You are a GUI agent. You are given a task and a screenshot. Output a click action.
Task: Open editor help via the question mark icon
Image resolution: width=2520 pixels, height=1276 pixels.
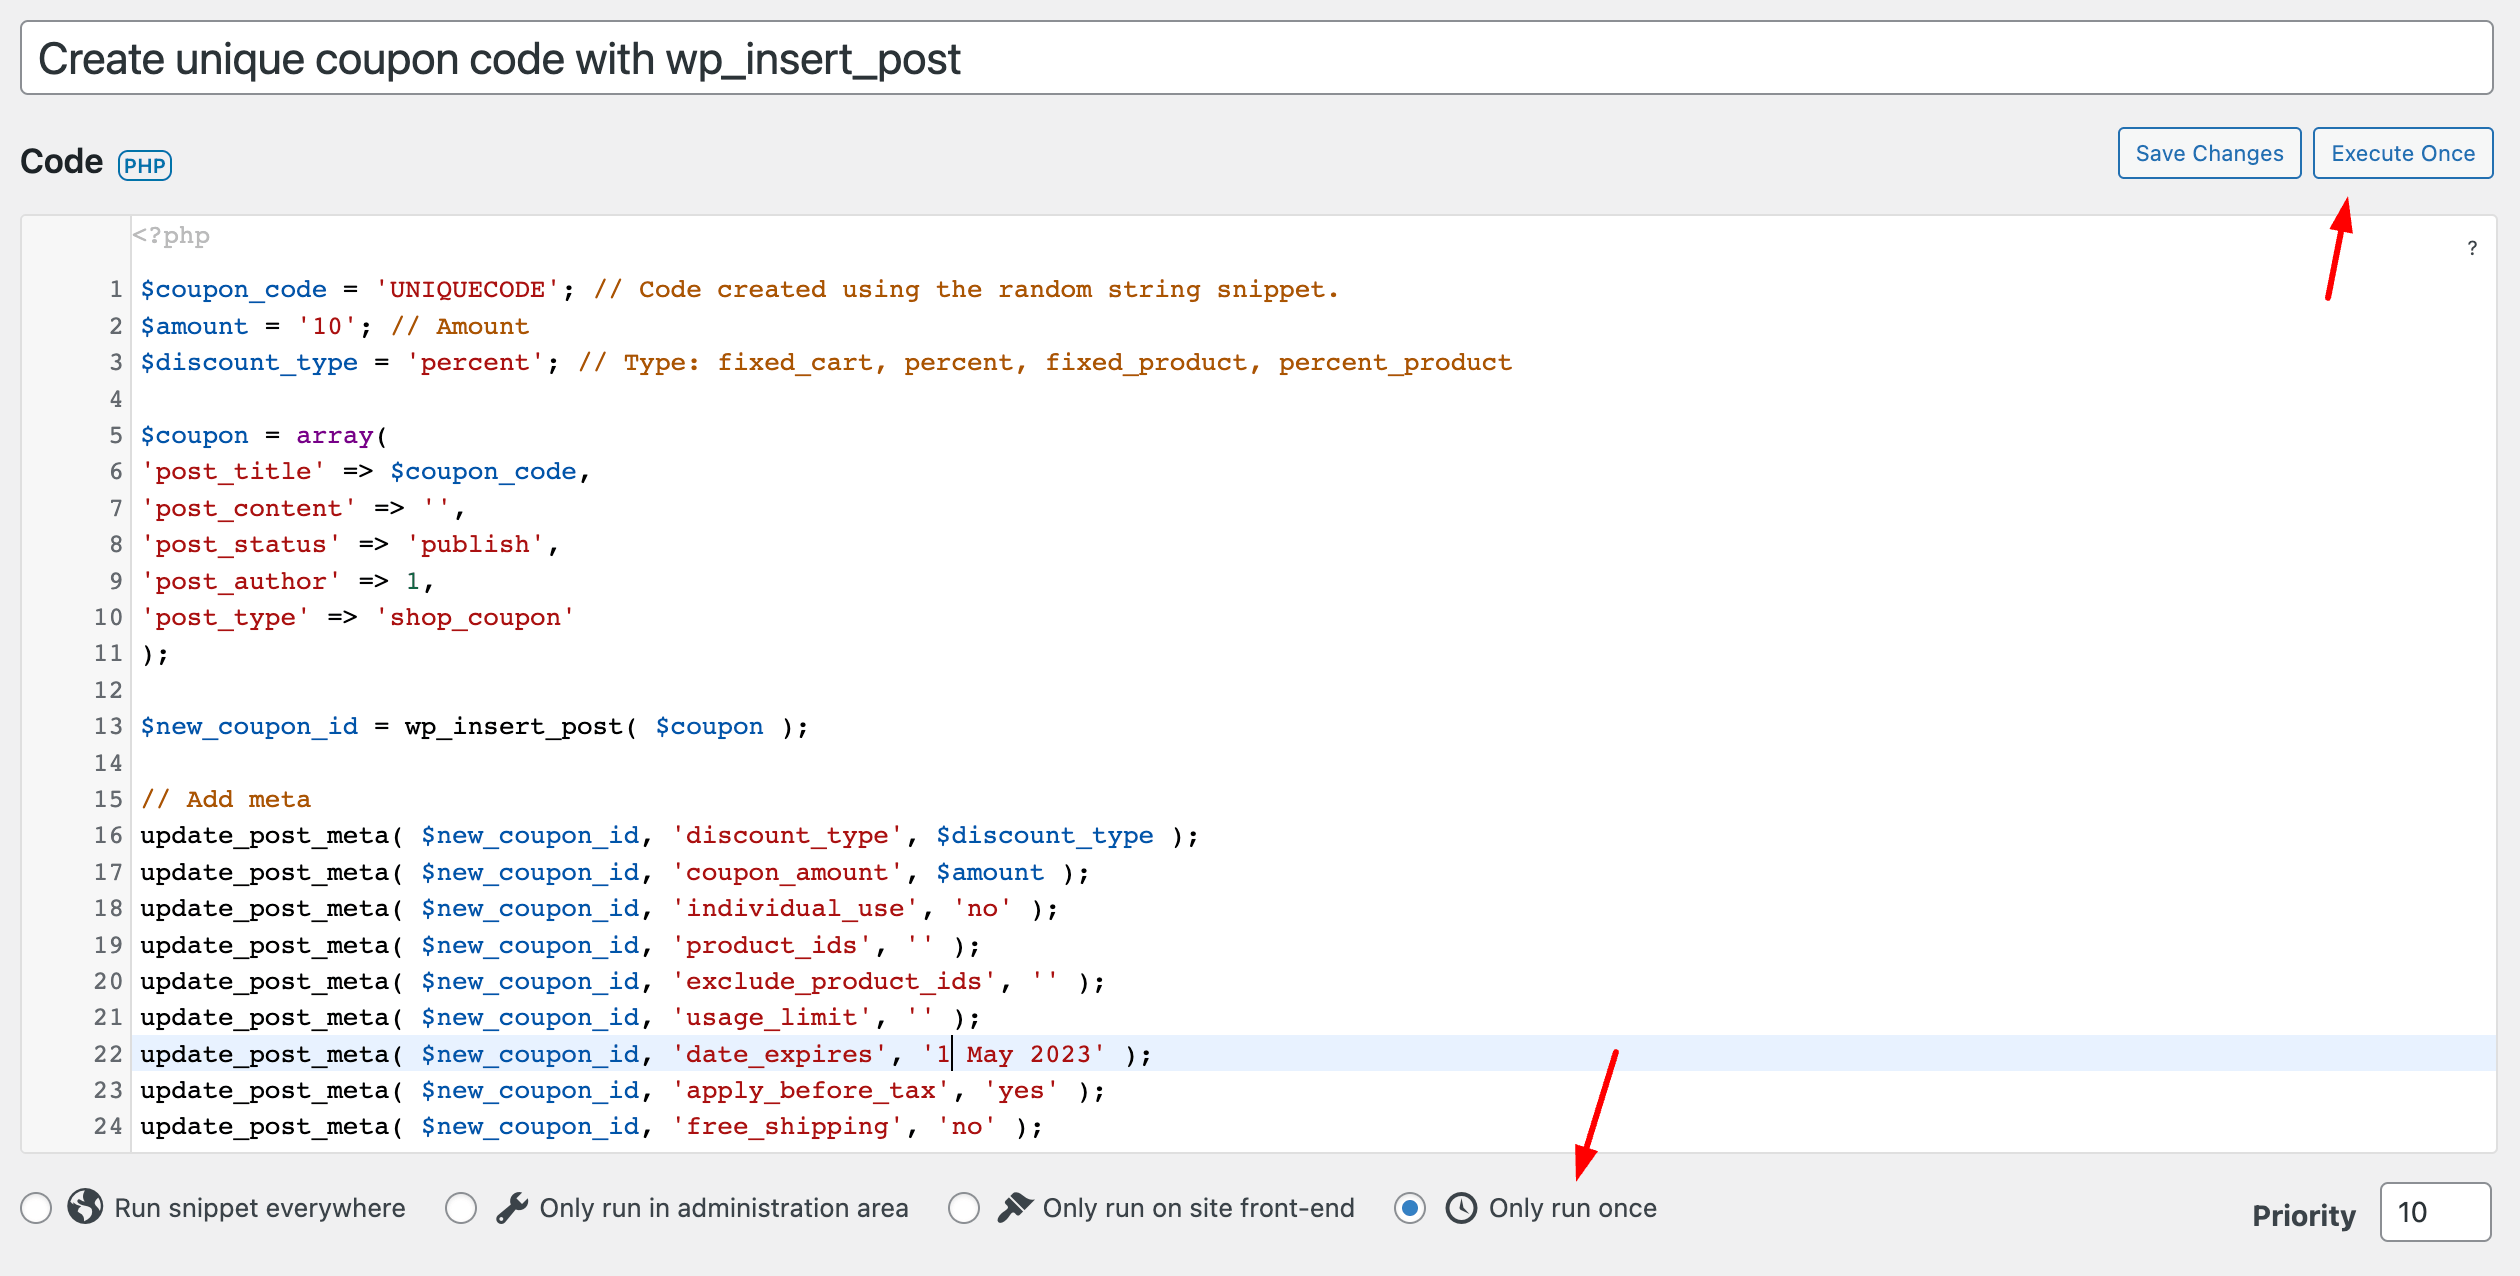pos(2471,247)
